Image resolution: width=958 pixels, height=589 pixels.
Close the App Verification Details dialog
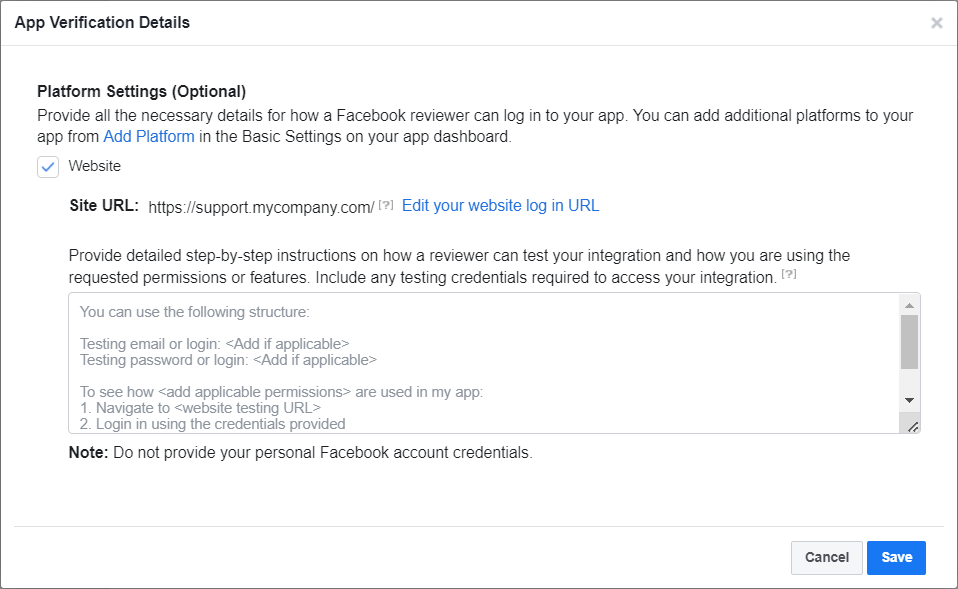coord(936,22)
